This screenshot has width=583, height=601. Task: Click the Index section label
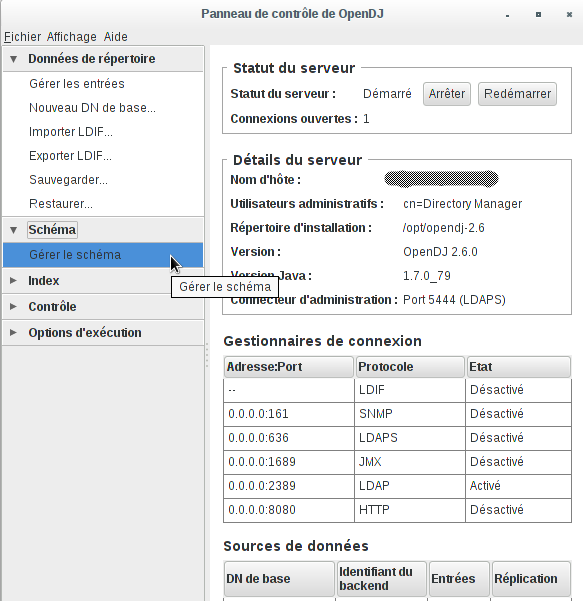click(x=44, y=281)
